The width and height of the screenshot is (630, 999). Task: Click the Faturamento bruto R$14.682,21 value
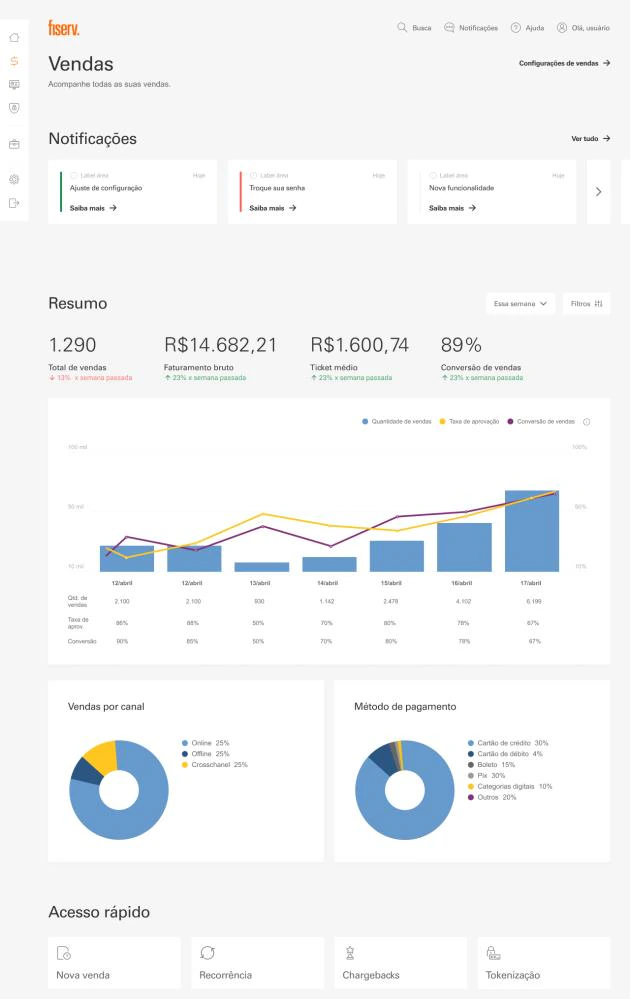(x=220, y=345)
